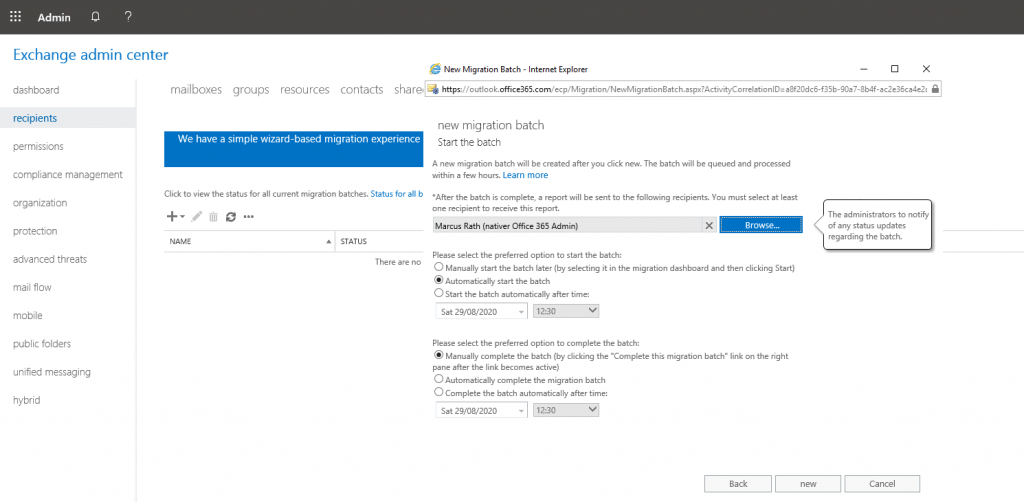1024x502 pixels.
Task: Open the start time 12:30 dropdown
Action: coord(566,311)
